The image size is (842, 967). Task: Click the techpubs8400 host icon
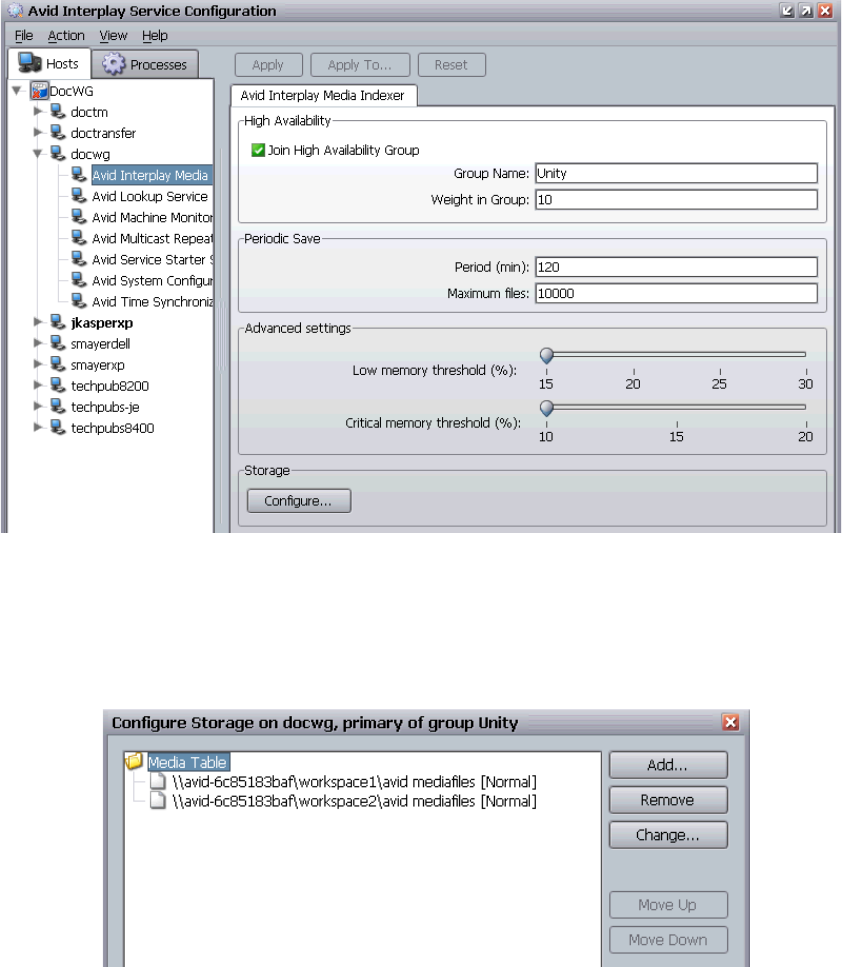(58, 427)
